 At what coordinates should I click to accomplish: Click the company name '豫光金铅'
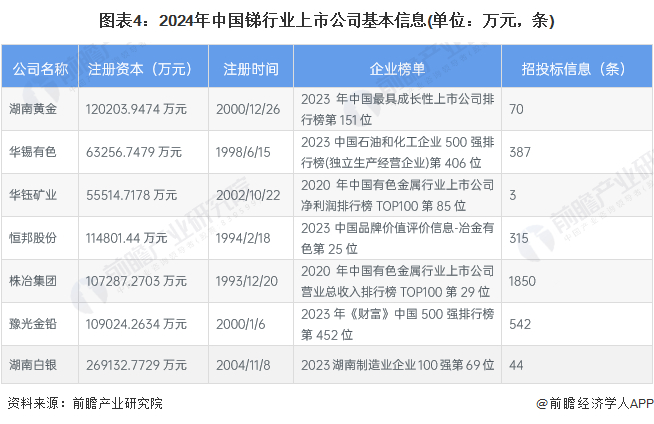(x=33, y=324)
